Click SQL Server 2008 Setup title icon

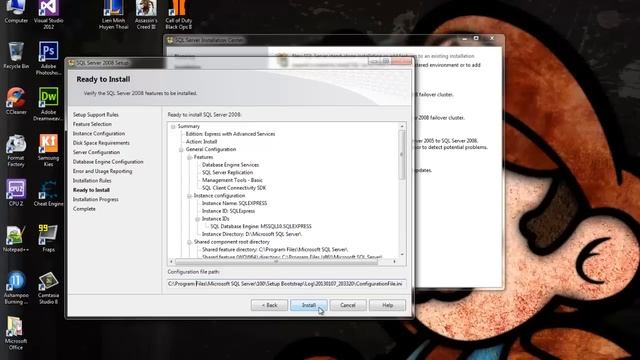tap(72, 63)
